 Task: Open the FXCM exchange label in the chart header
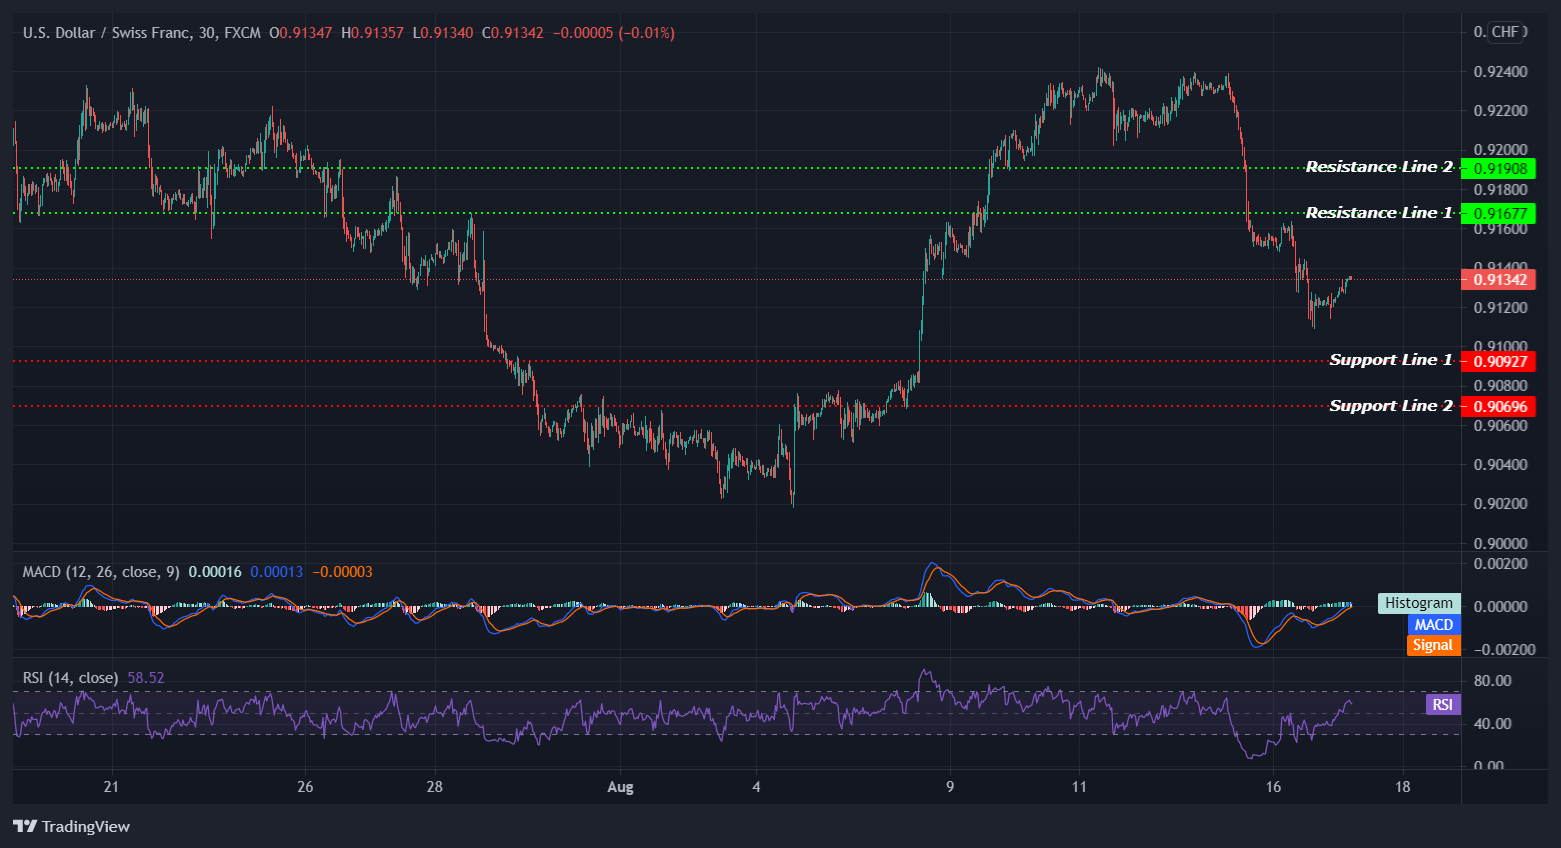tap(242, 32)
